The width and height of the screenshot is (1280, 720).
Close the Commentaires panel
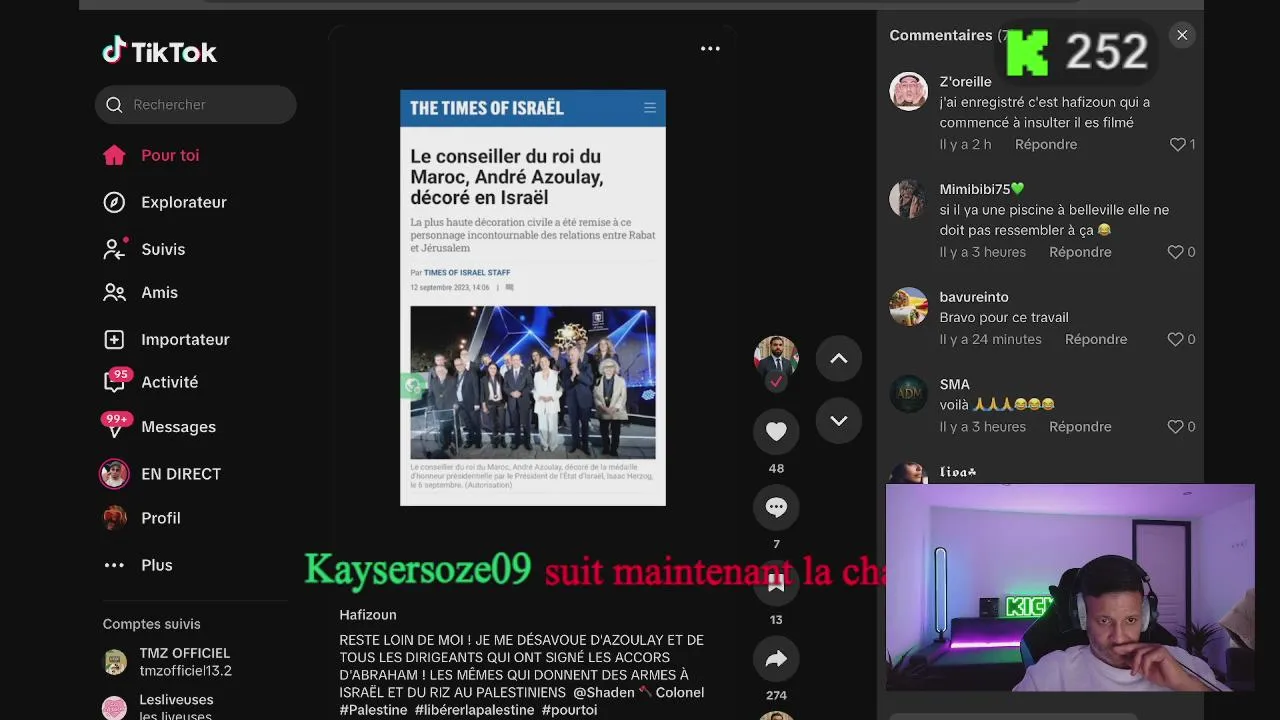pyautogui.click(x=1182, y=35)
